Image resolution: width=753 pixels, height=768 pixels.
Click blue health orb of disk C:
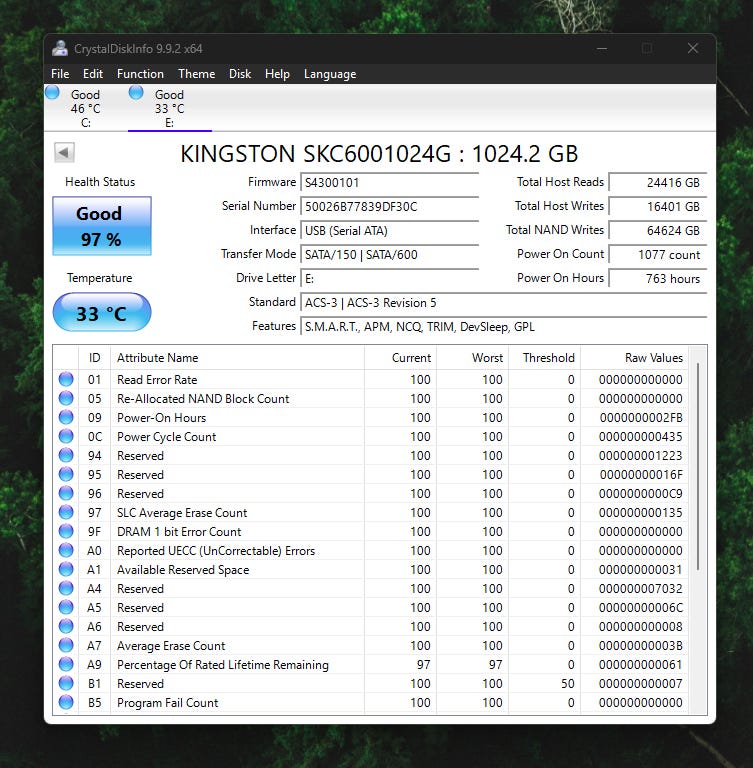tap(52, 93)
